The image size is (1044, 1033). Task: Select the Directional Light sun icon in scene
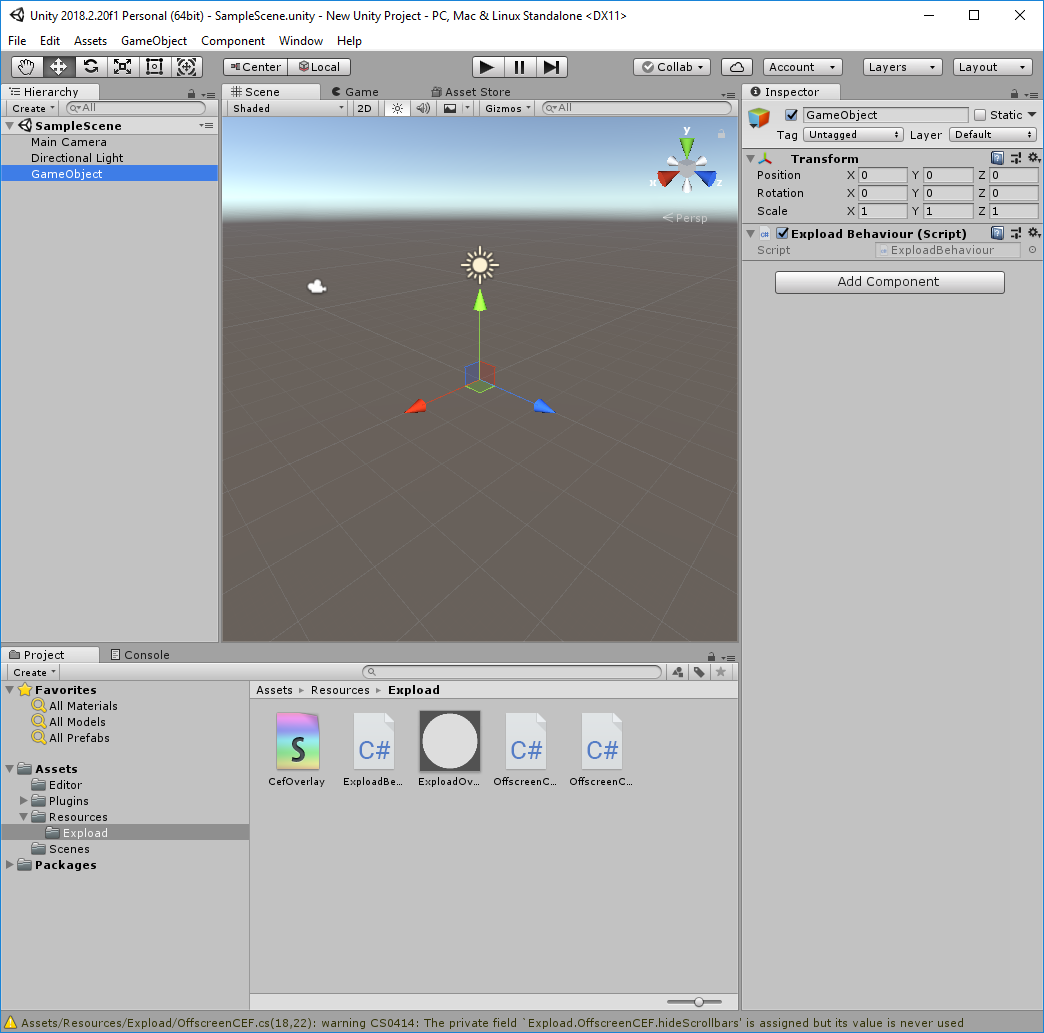click(479, 265)
